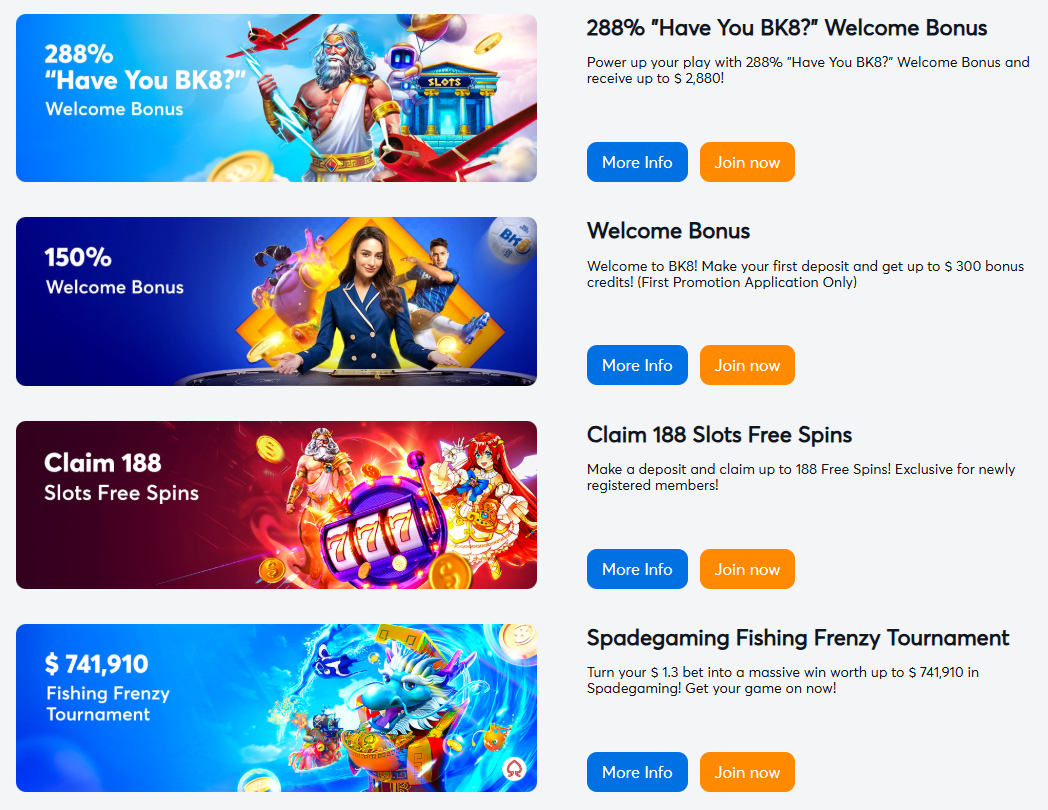The height and width of the screenshot is (810, 1048).
Task: Click Join now under the Welcome Bonus
Action: click(x=747, y=364)
